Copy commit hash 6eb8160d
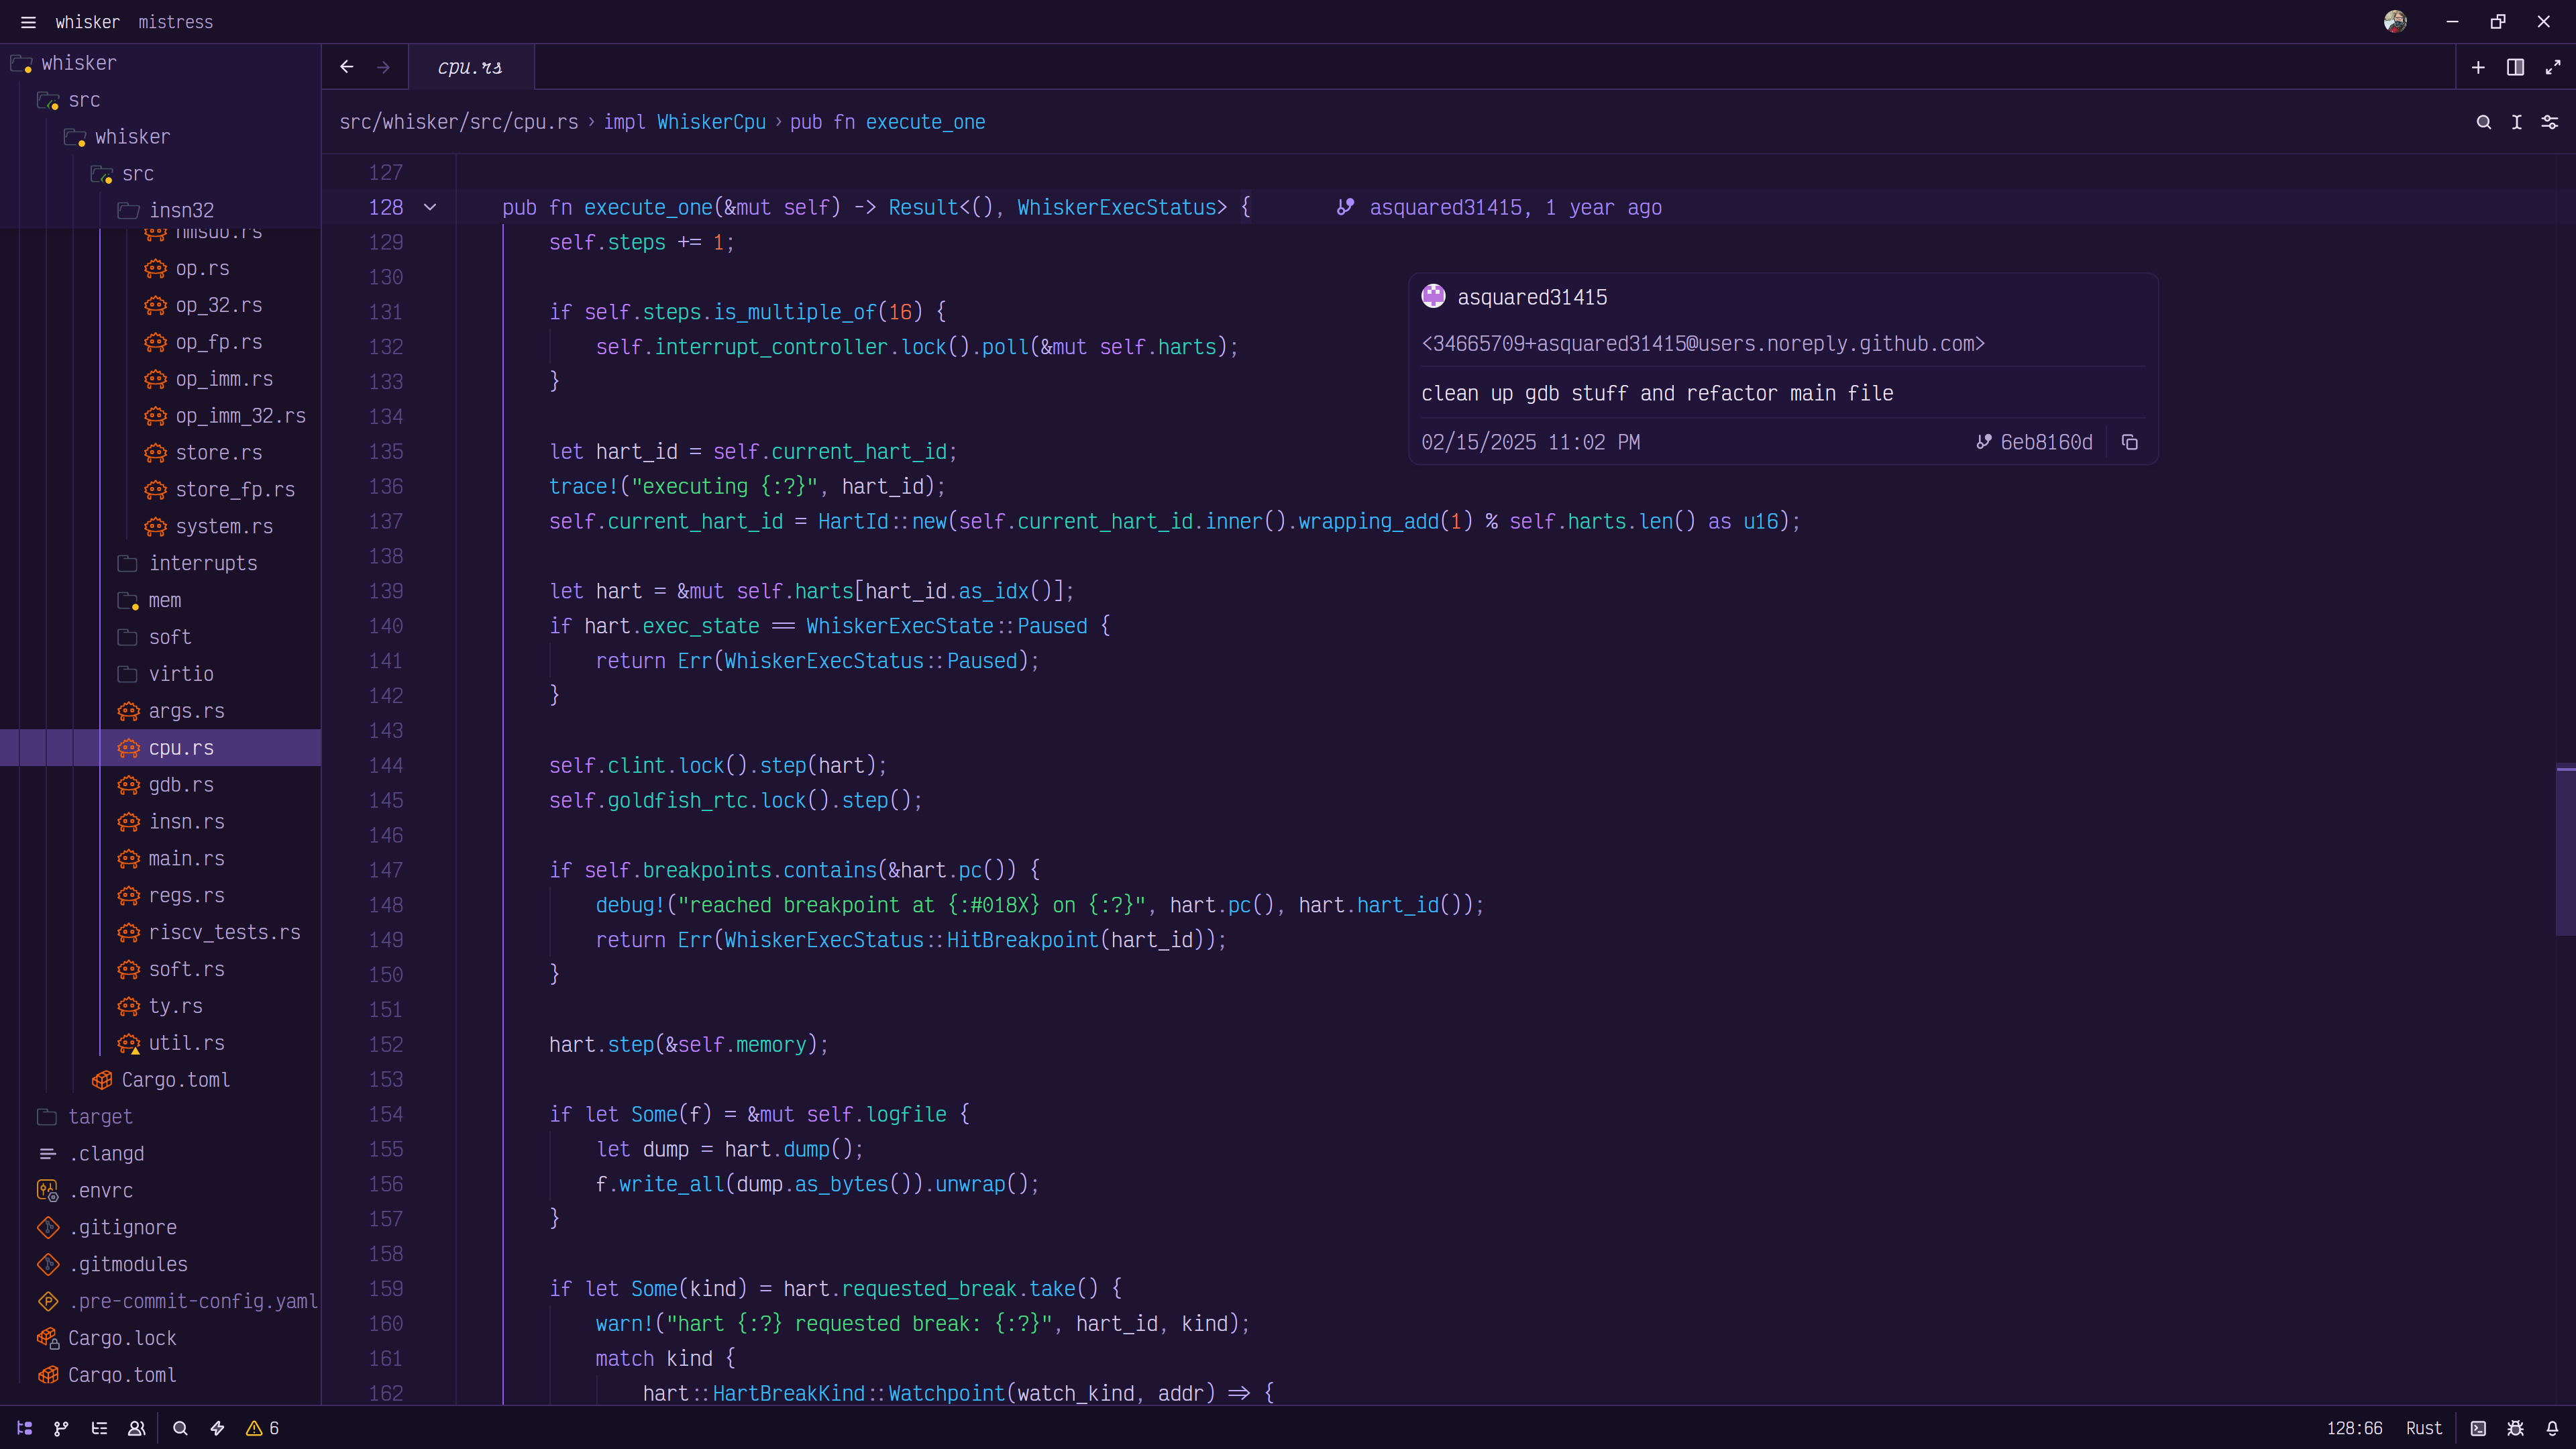The height and width of the screenshot is (1449, 2576). (2129, 442)
